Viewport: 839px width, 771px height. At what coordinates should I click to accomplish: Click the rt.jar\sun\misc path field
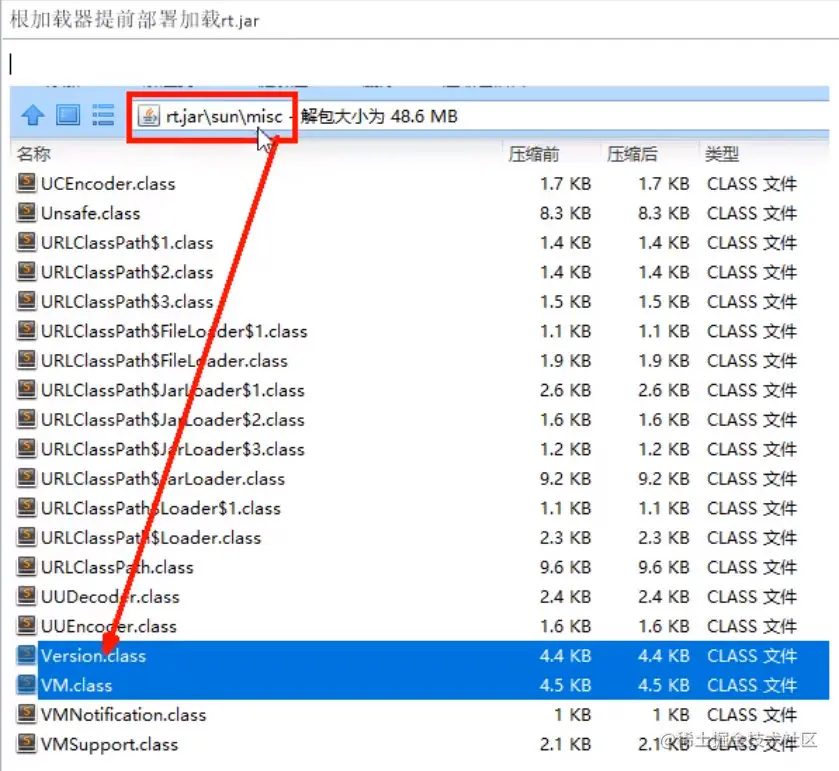[224, 116]
